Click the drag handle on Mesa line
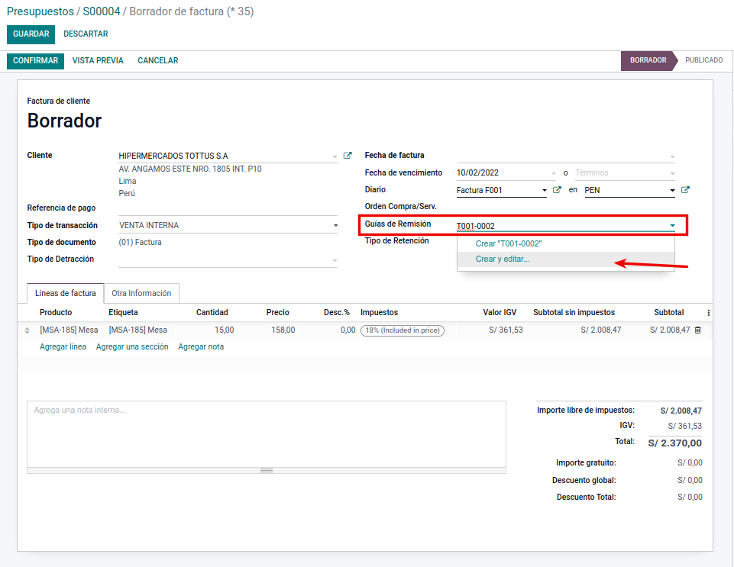This screenshot has width=734, height=567. click(27, 330)
